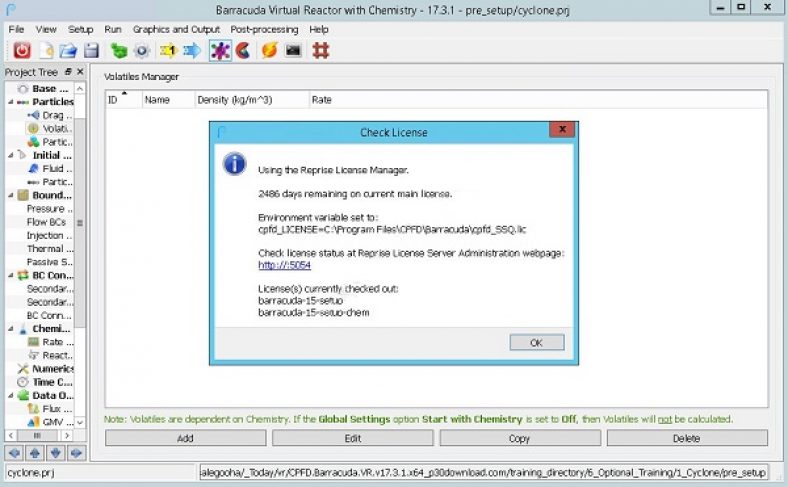Collapse the Data O... tree node

click(x=11, y=396)
